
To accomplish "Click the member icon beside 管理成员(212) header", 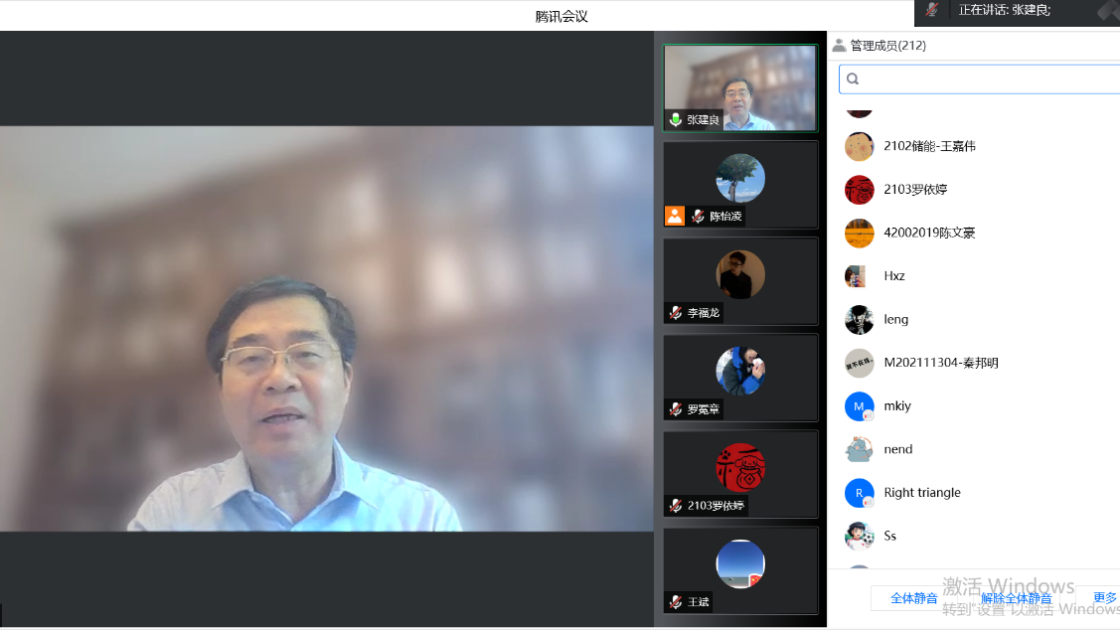I will point(838,44).
